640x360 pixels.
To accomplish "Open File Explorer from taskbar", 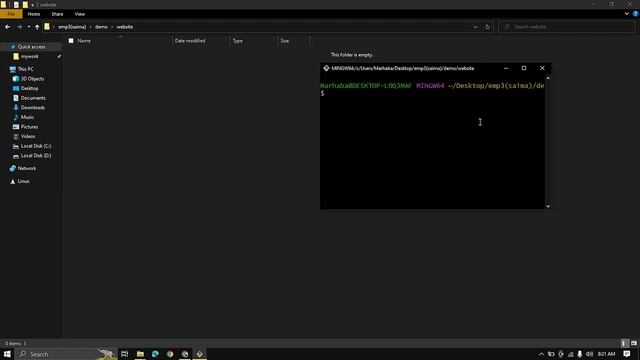I will tap(140, 354).
